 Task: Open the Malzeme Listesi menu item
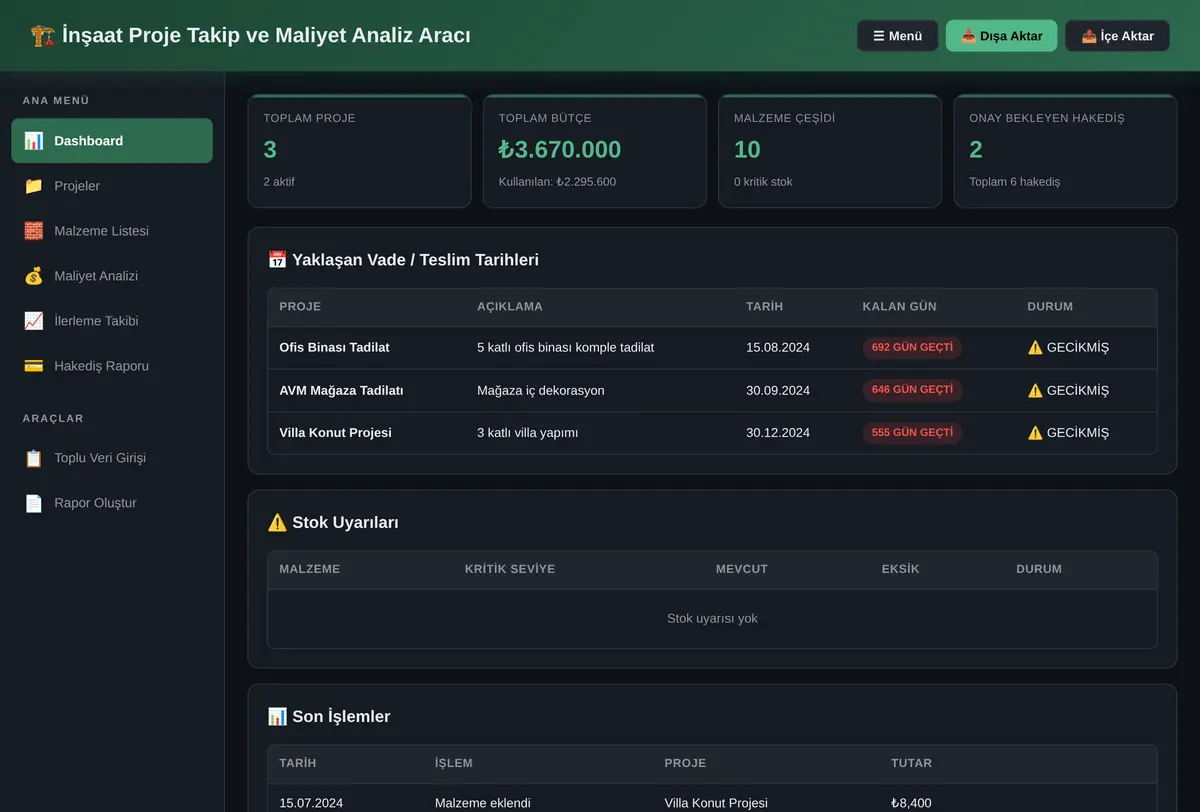tap(112, 231)
